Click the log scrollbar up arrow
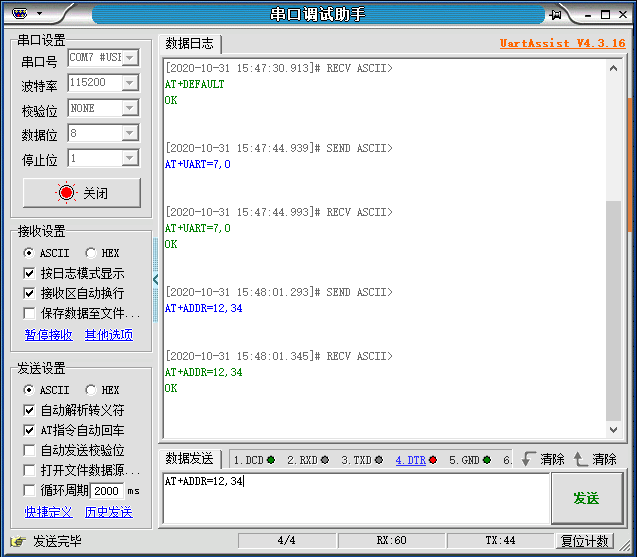This screenshot has width=637, height=557. (613, 68)
